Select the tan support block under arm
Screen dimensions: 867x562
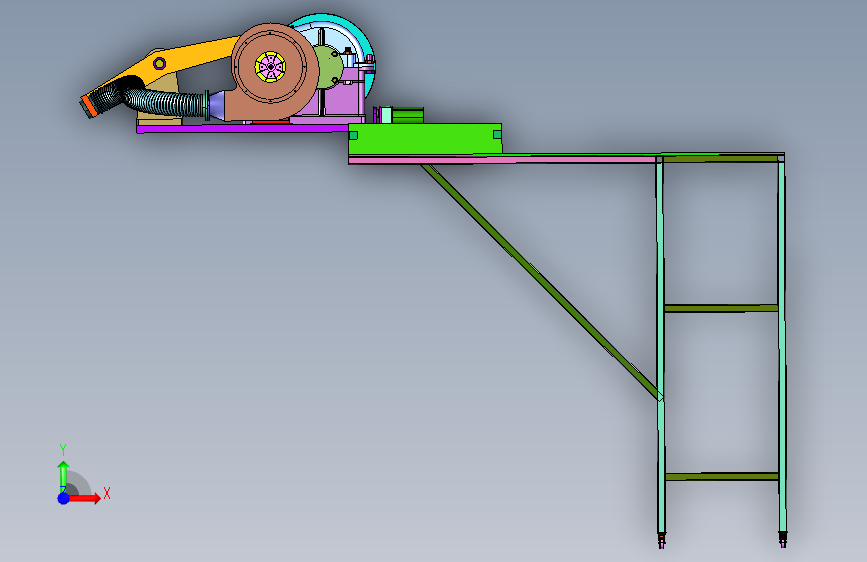(159, 119)
